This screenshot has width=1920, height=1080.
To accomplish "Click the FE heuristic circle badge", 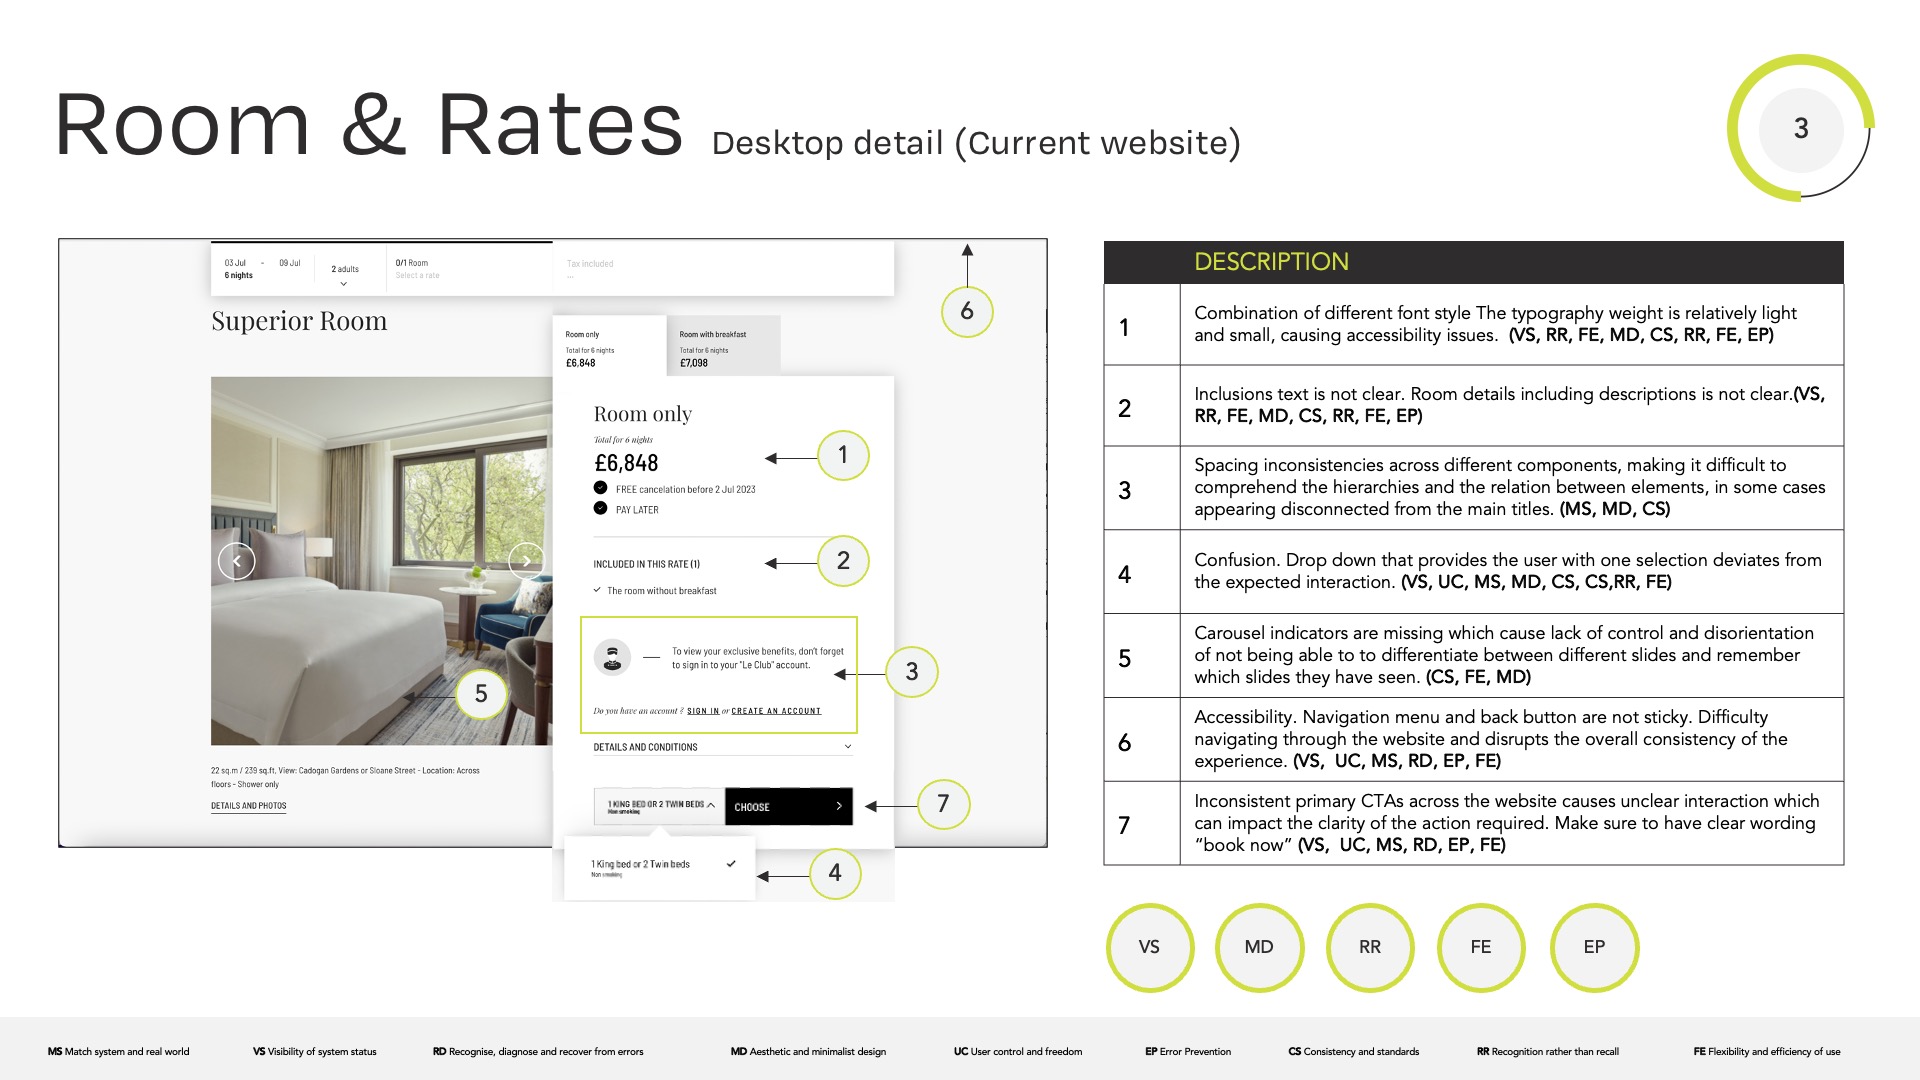I will click(1480, 947).
